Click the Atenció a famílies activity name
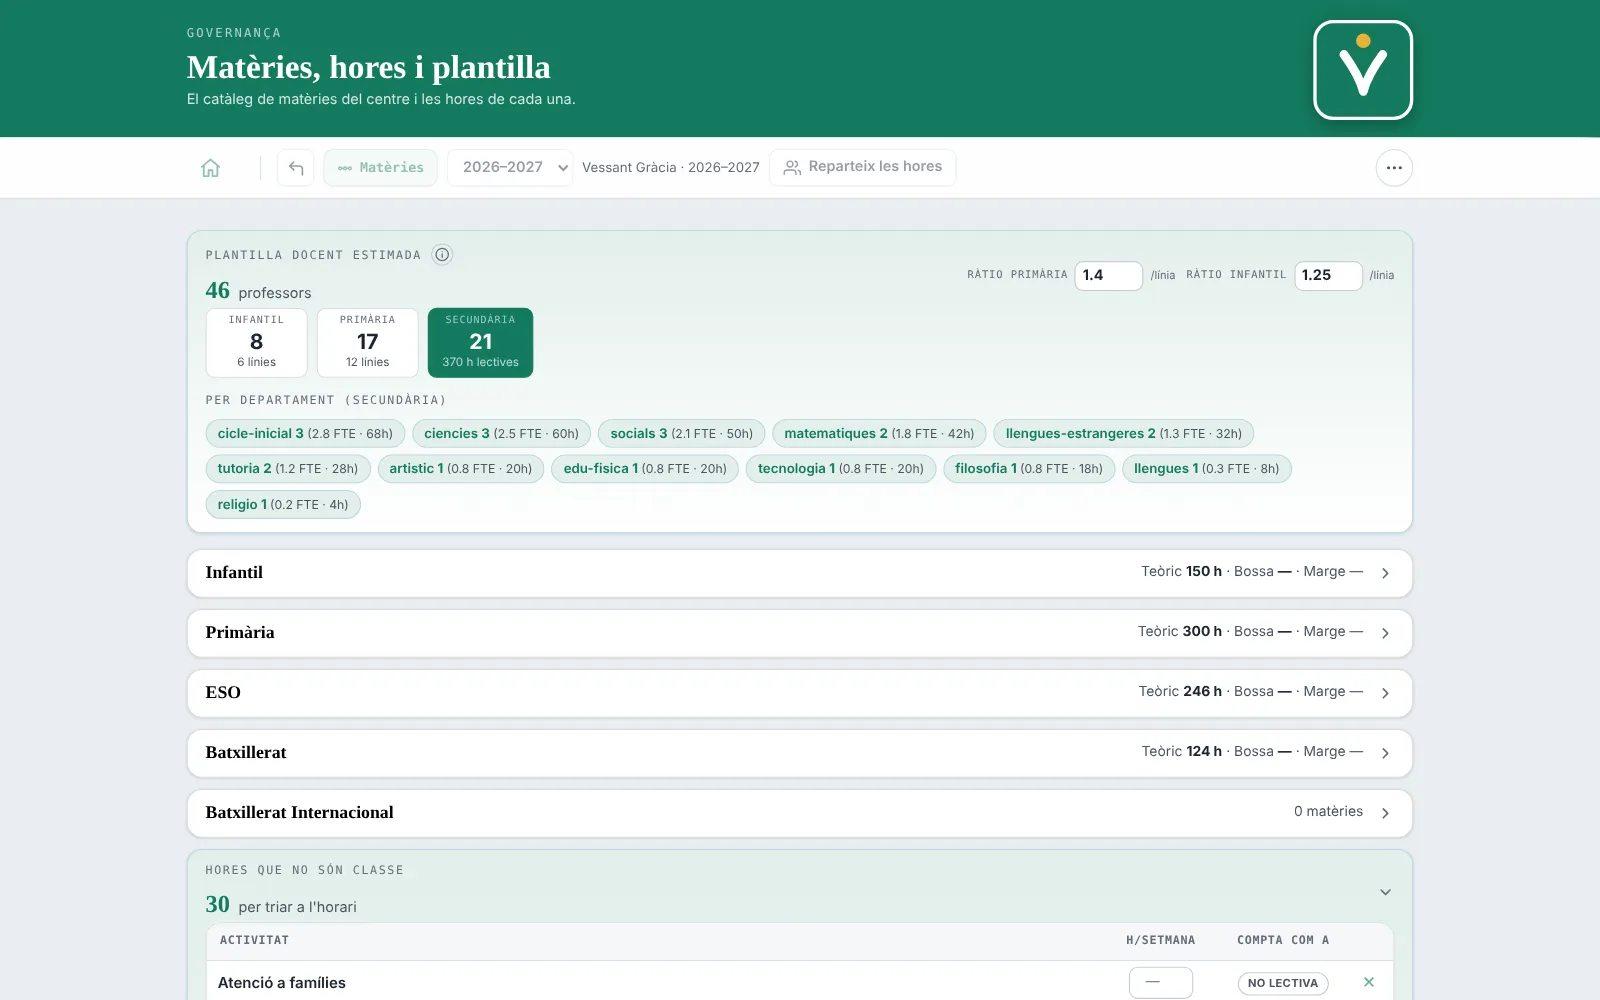1600x1000 pixels. (x=282, y=983)
